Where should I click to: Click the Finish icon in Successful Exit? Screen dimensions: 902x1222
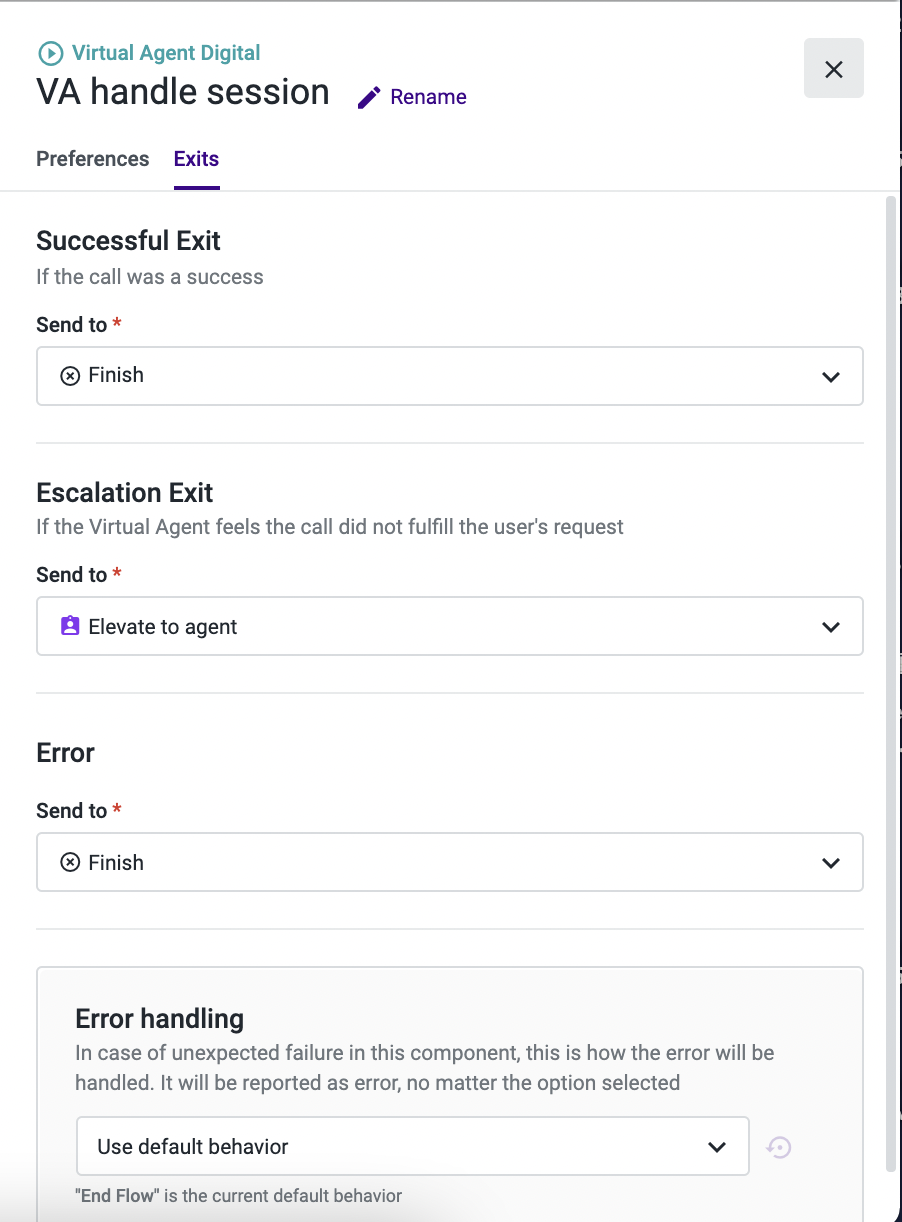click(x=70, y=376)
